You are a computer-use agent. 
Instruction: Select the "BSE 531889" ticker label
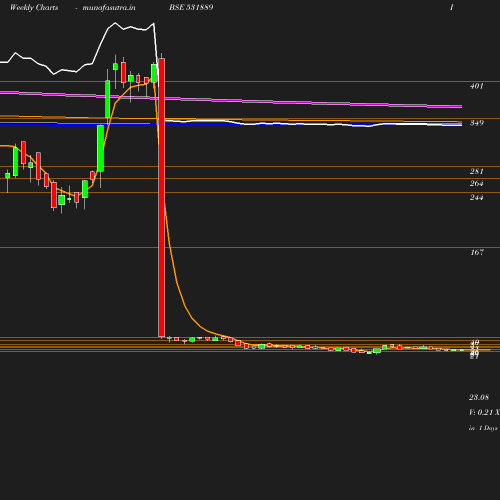coord(191,7)
